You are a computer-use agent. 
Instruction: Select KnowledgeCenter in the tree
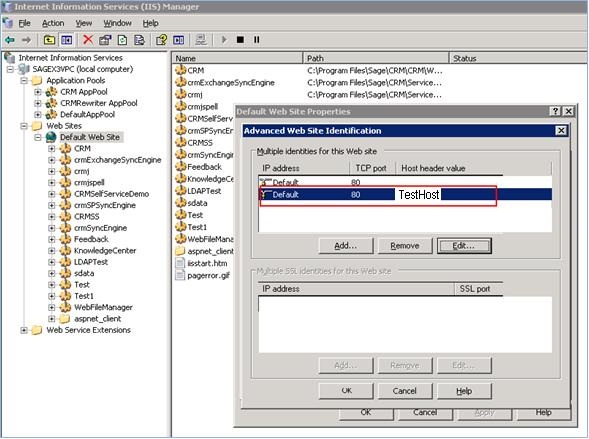pos(105,250)
